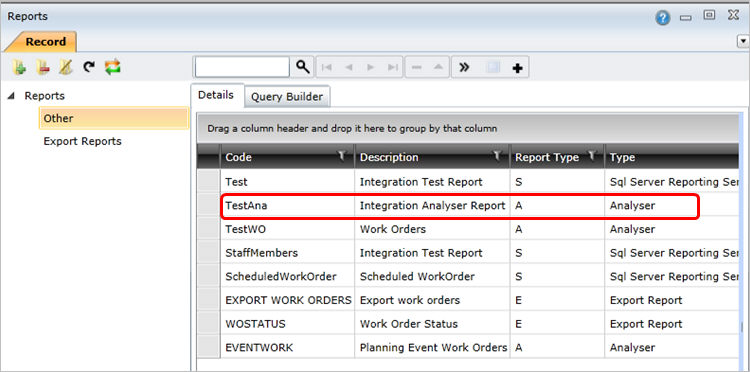Click the magnifying glass search icon
This screenshot has height=372, width=750.
tap(302, 67)
